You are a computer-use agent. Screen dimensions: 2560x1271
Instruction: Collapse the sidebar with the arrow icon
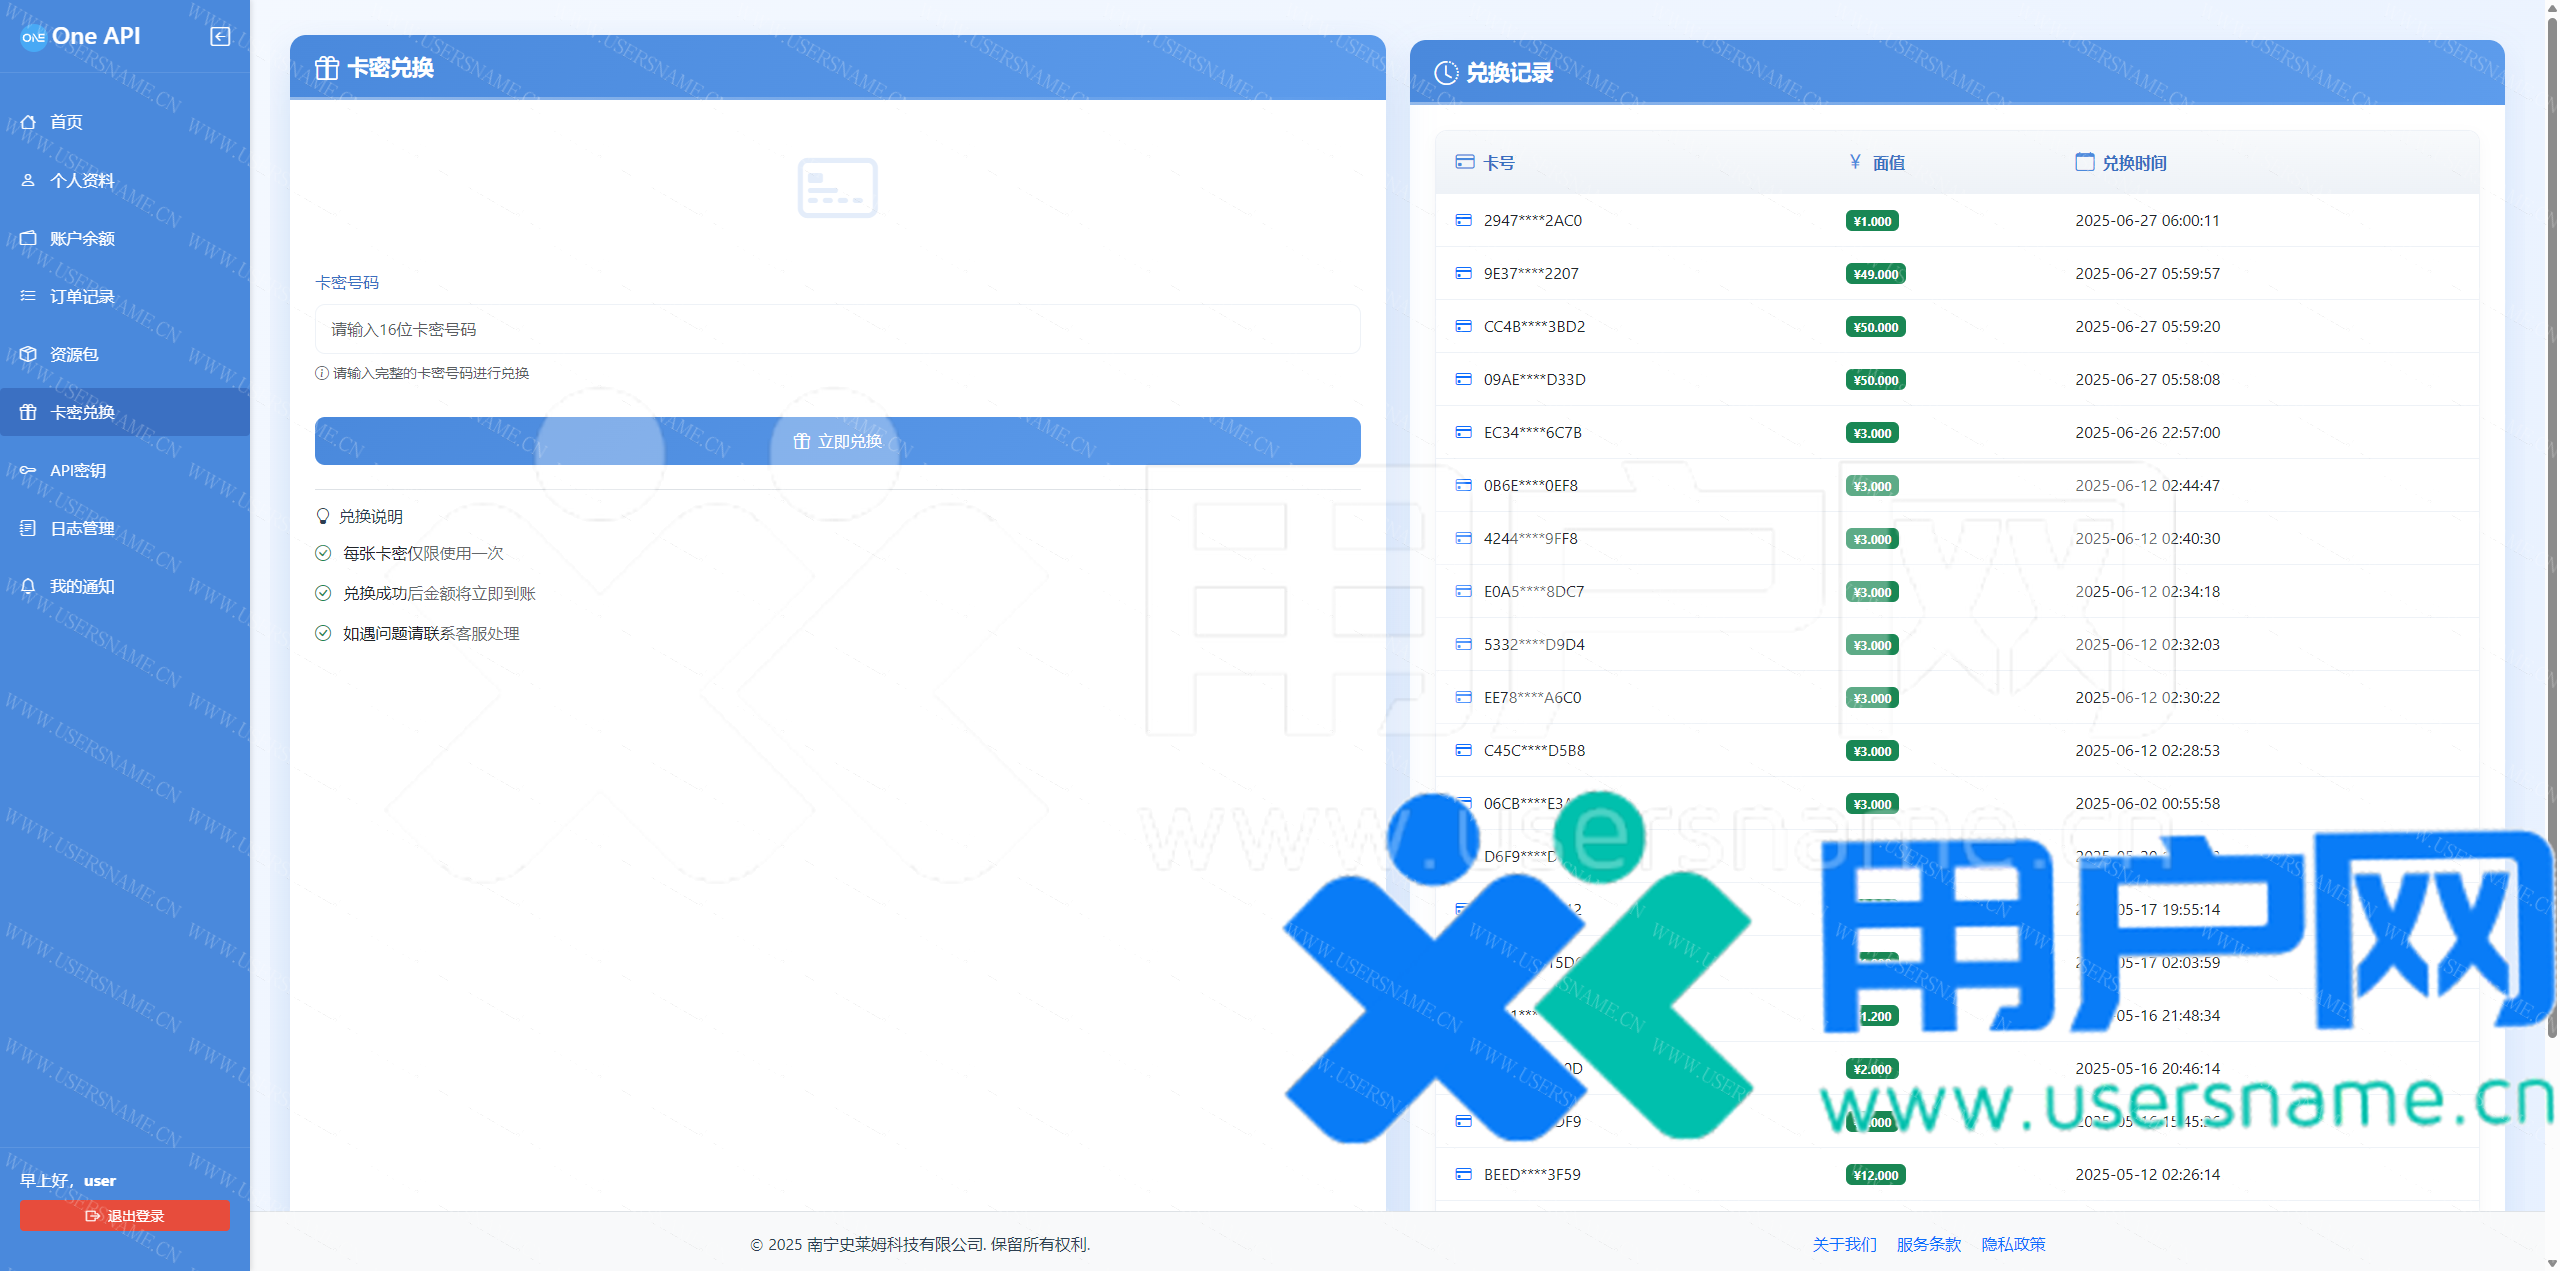[220, 37]
